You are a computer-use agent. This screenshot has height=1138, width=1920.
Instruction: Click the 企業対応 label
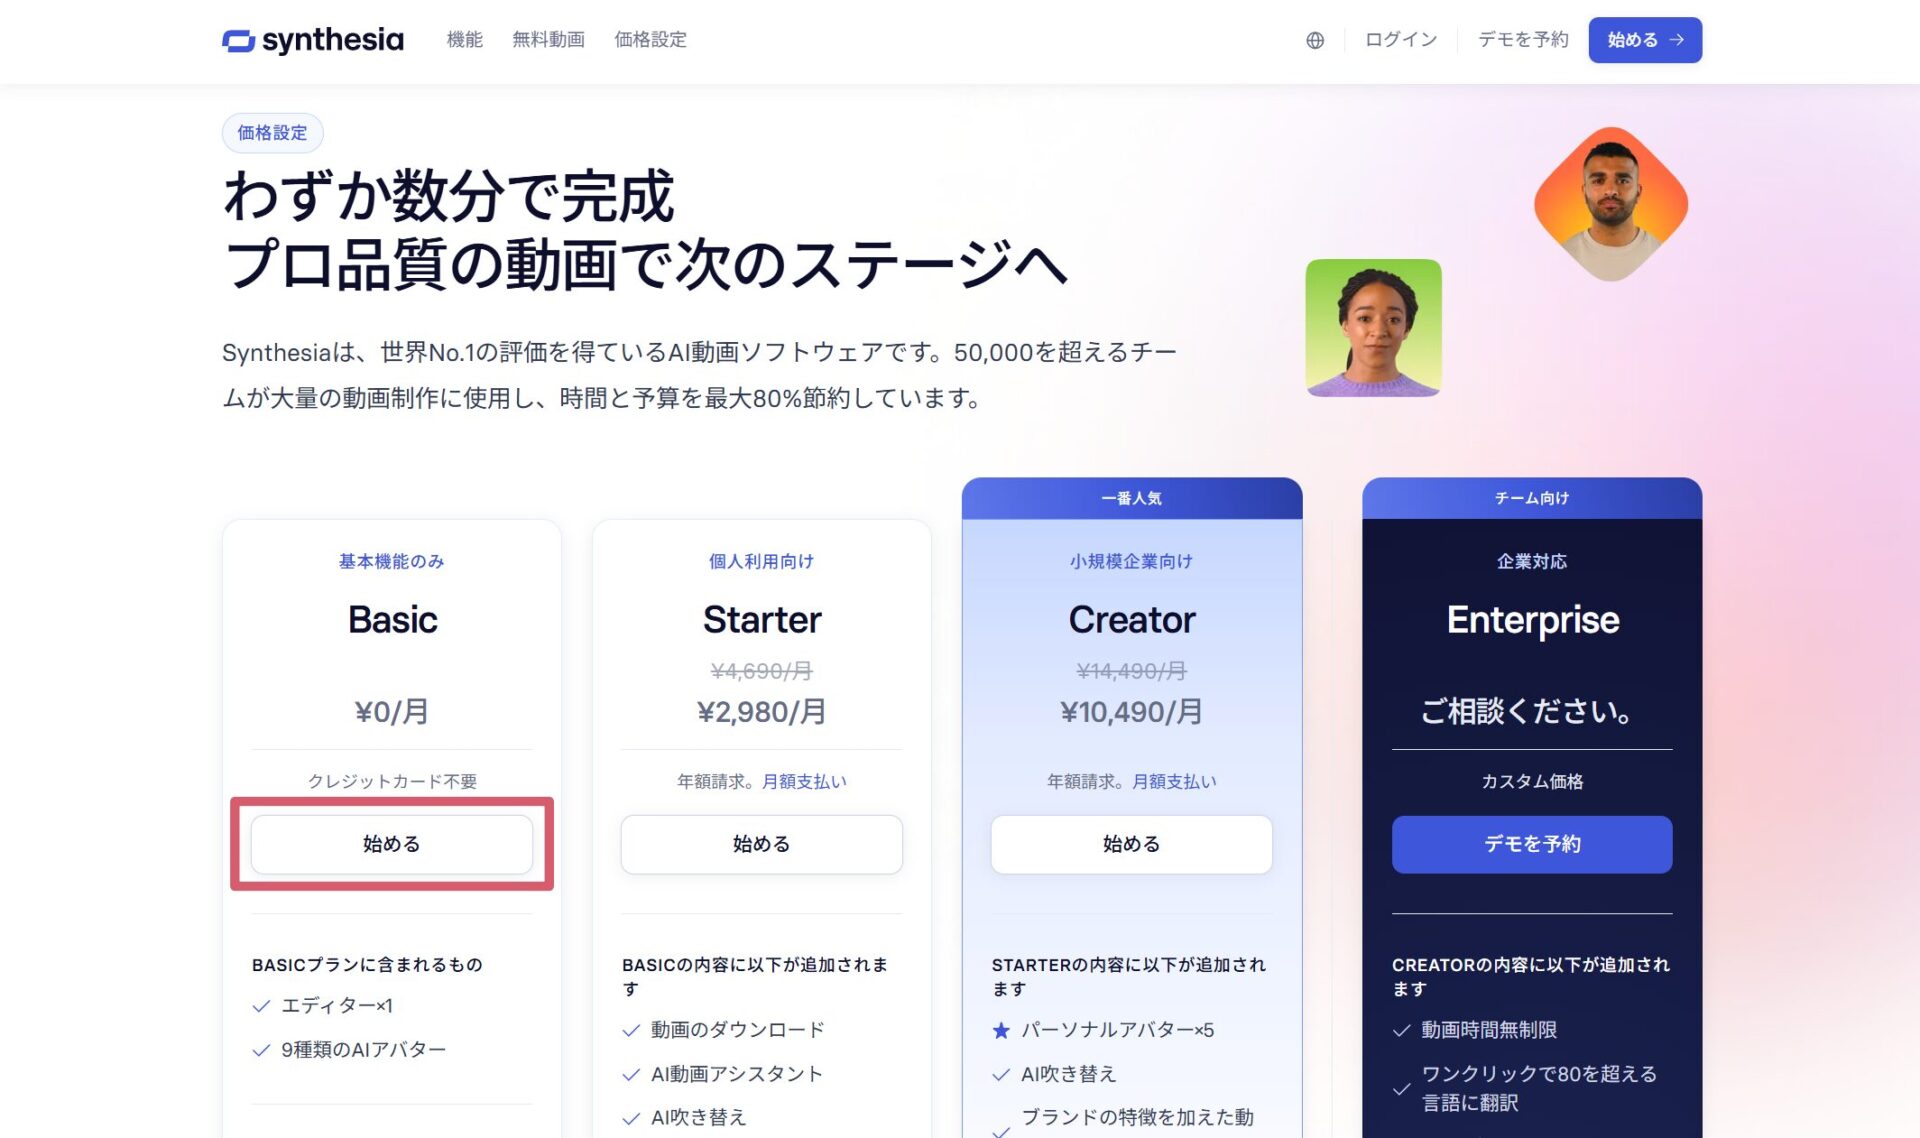click(1532, 561)
